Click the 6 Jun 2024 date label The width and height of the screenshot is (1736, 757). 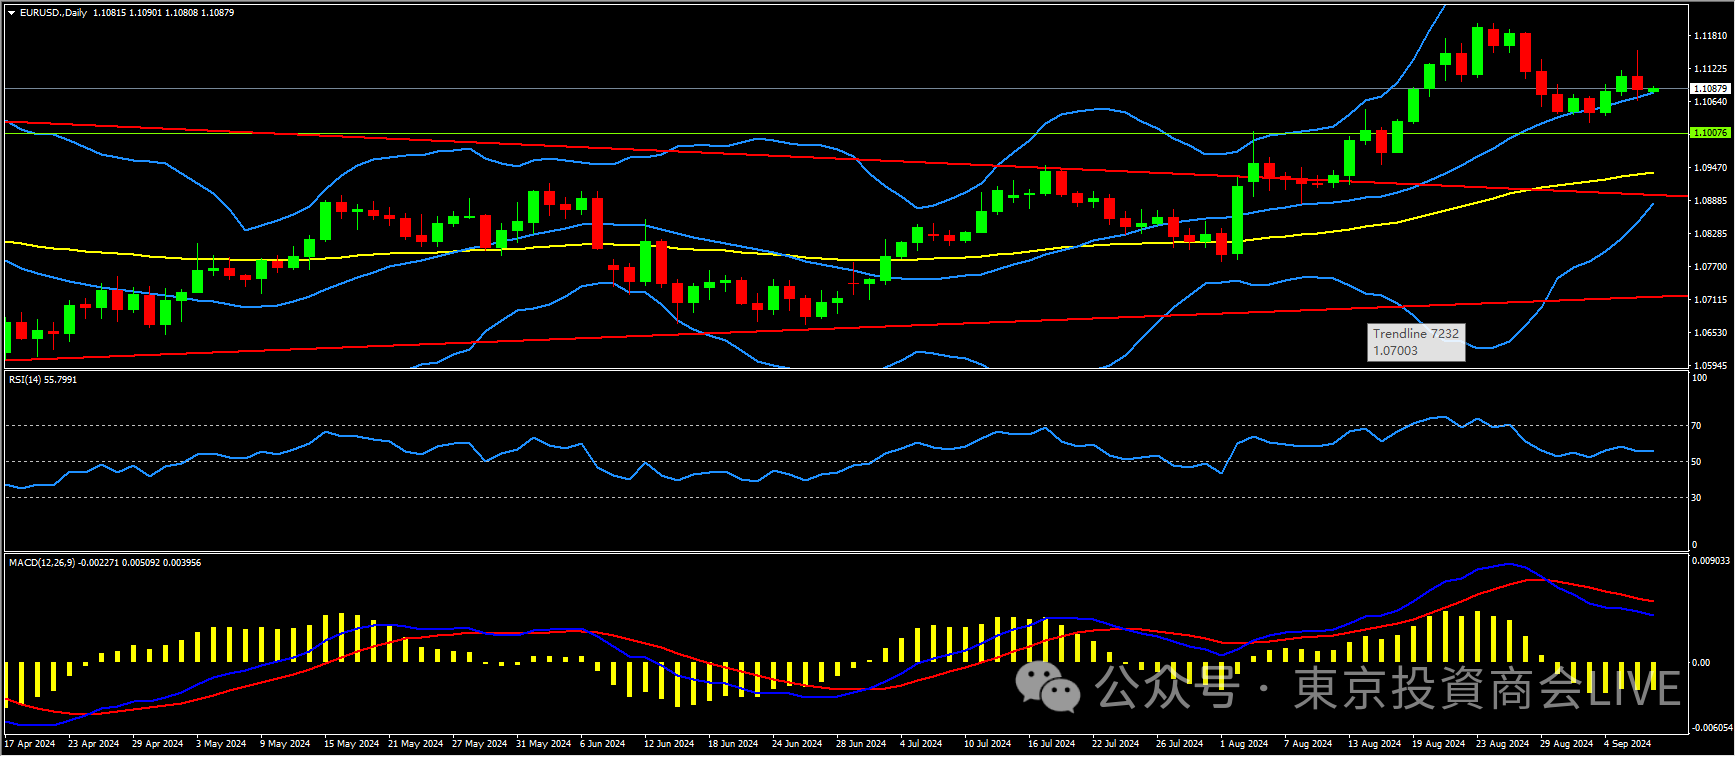(602, 744)
